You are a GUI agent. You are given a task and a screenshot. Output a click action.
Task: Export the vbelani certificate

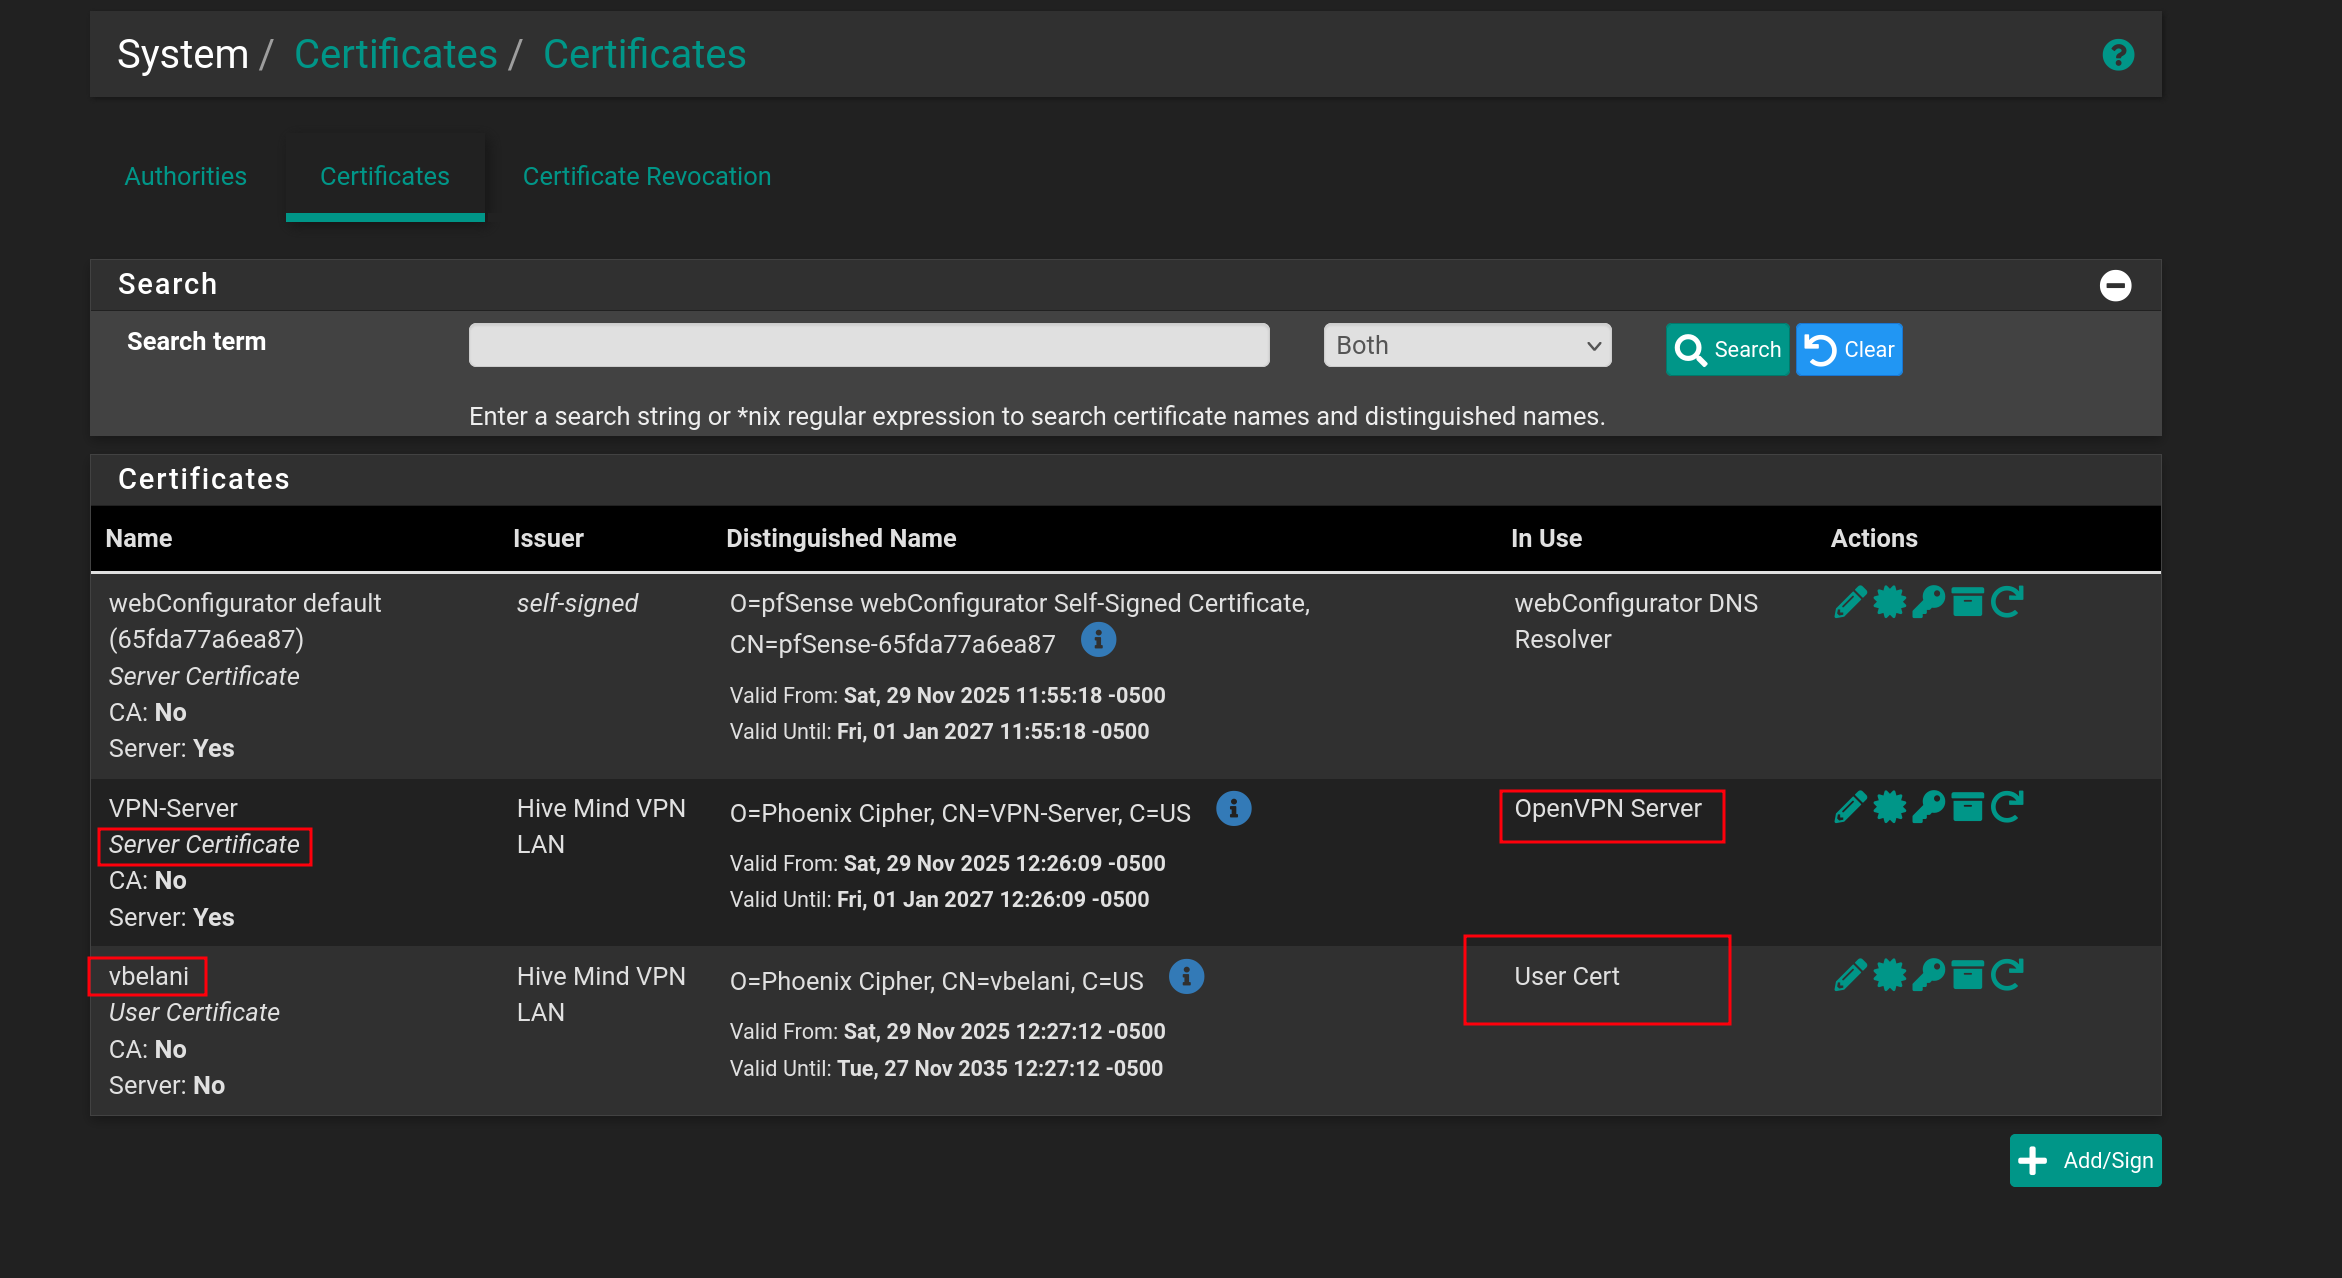1889,975
